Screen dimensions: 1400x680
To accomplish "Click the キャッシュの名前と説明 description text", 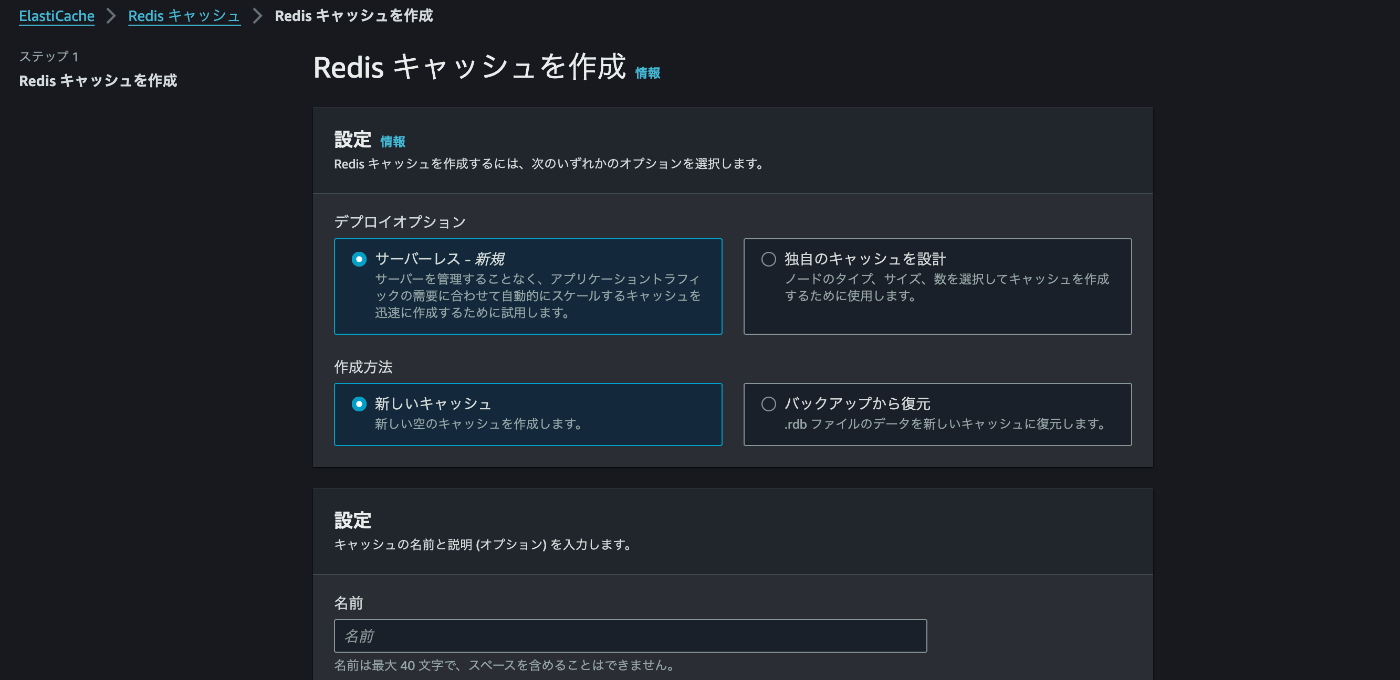I will (482, 545).
